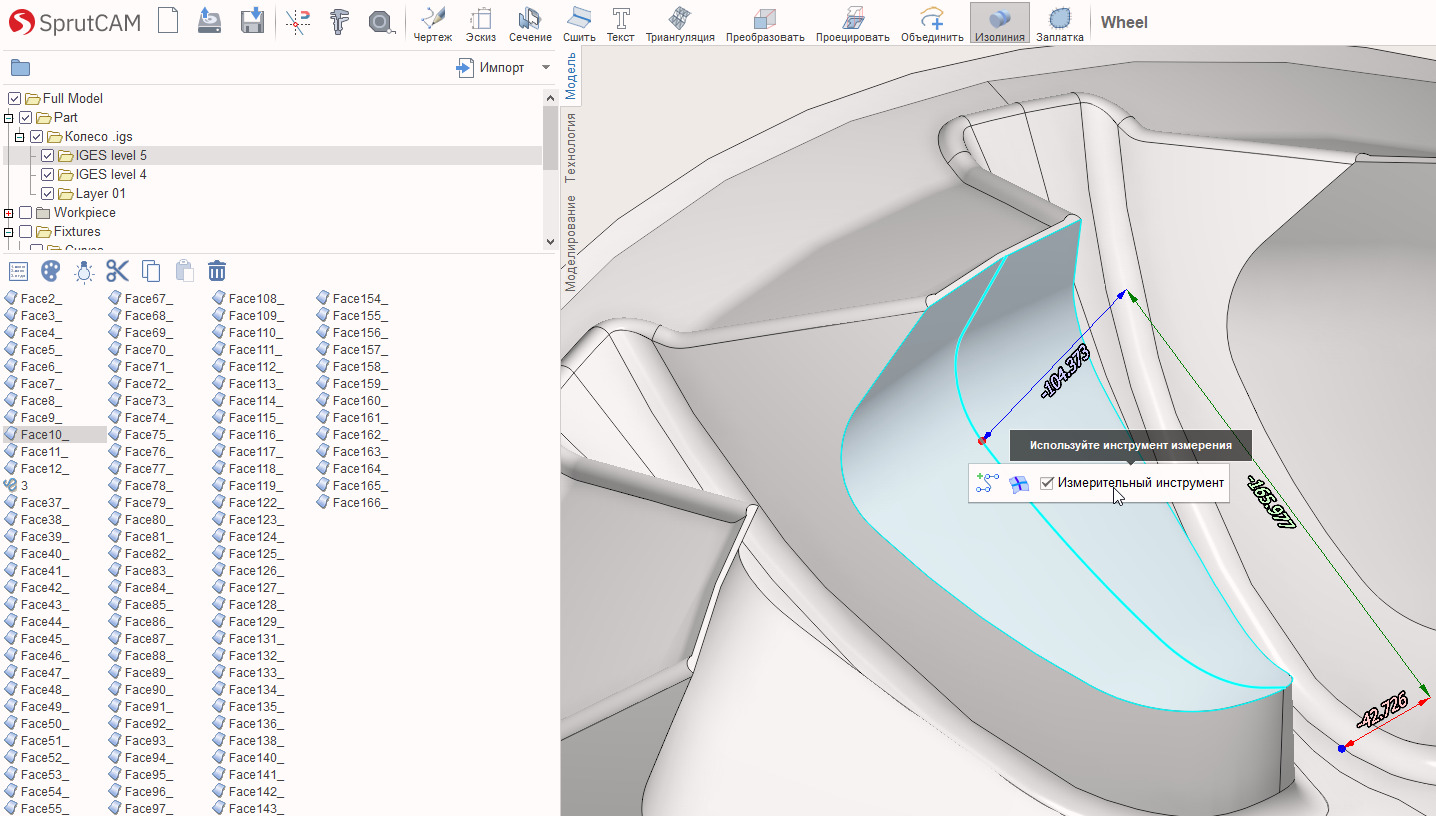
Task: Select the Триангуляция tool
Action: click(680, 24)
